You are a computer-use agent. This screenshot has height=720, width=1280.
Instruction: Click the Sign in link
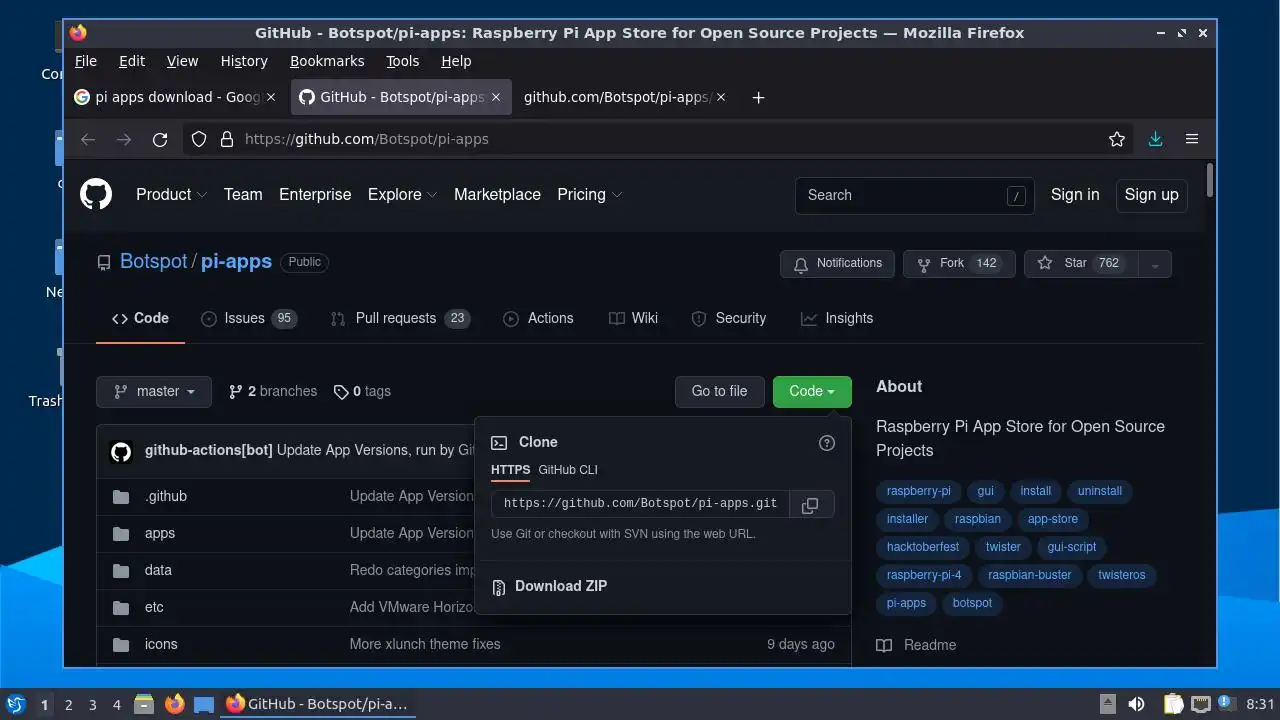tap(1075, 195)
